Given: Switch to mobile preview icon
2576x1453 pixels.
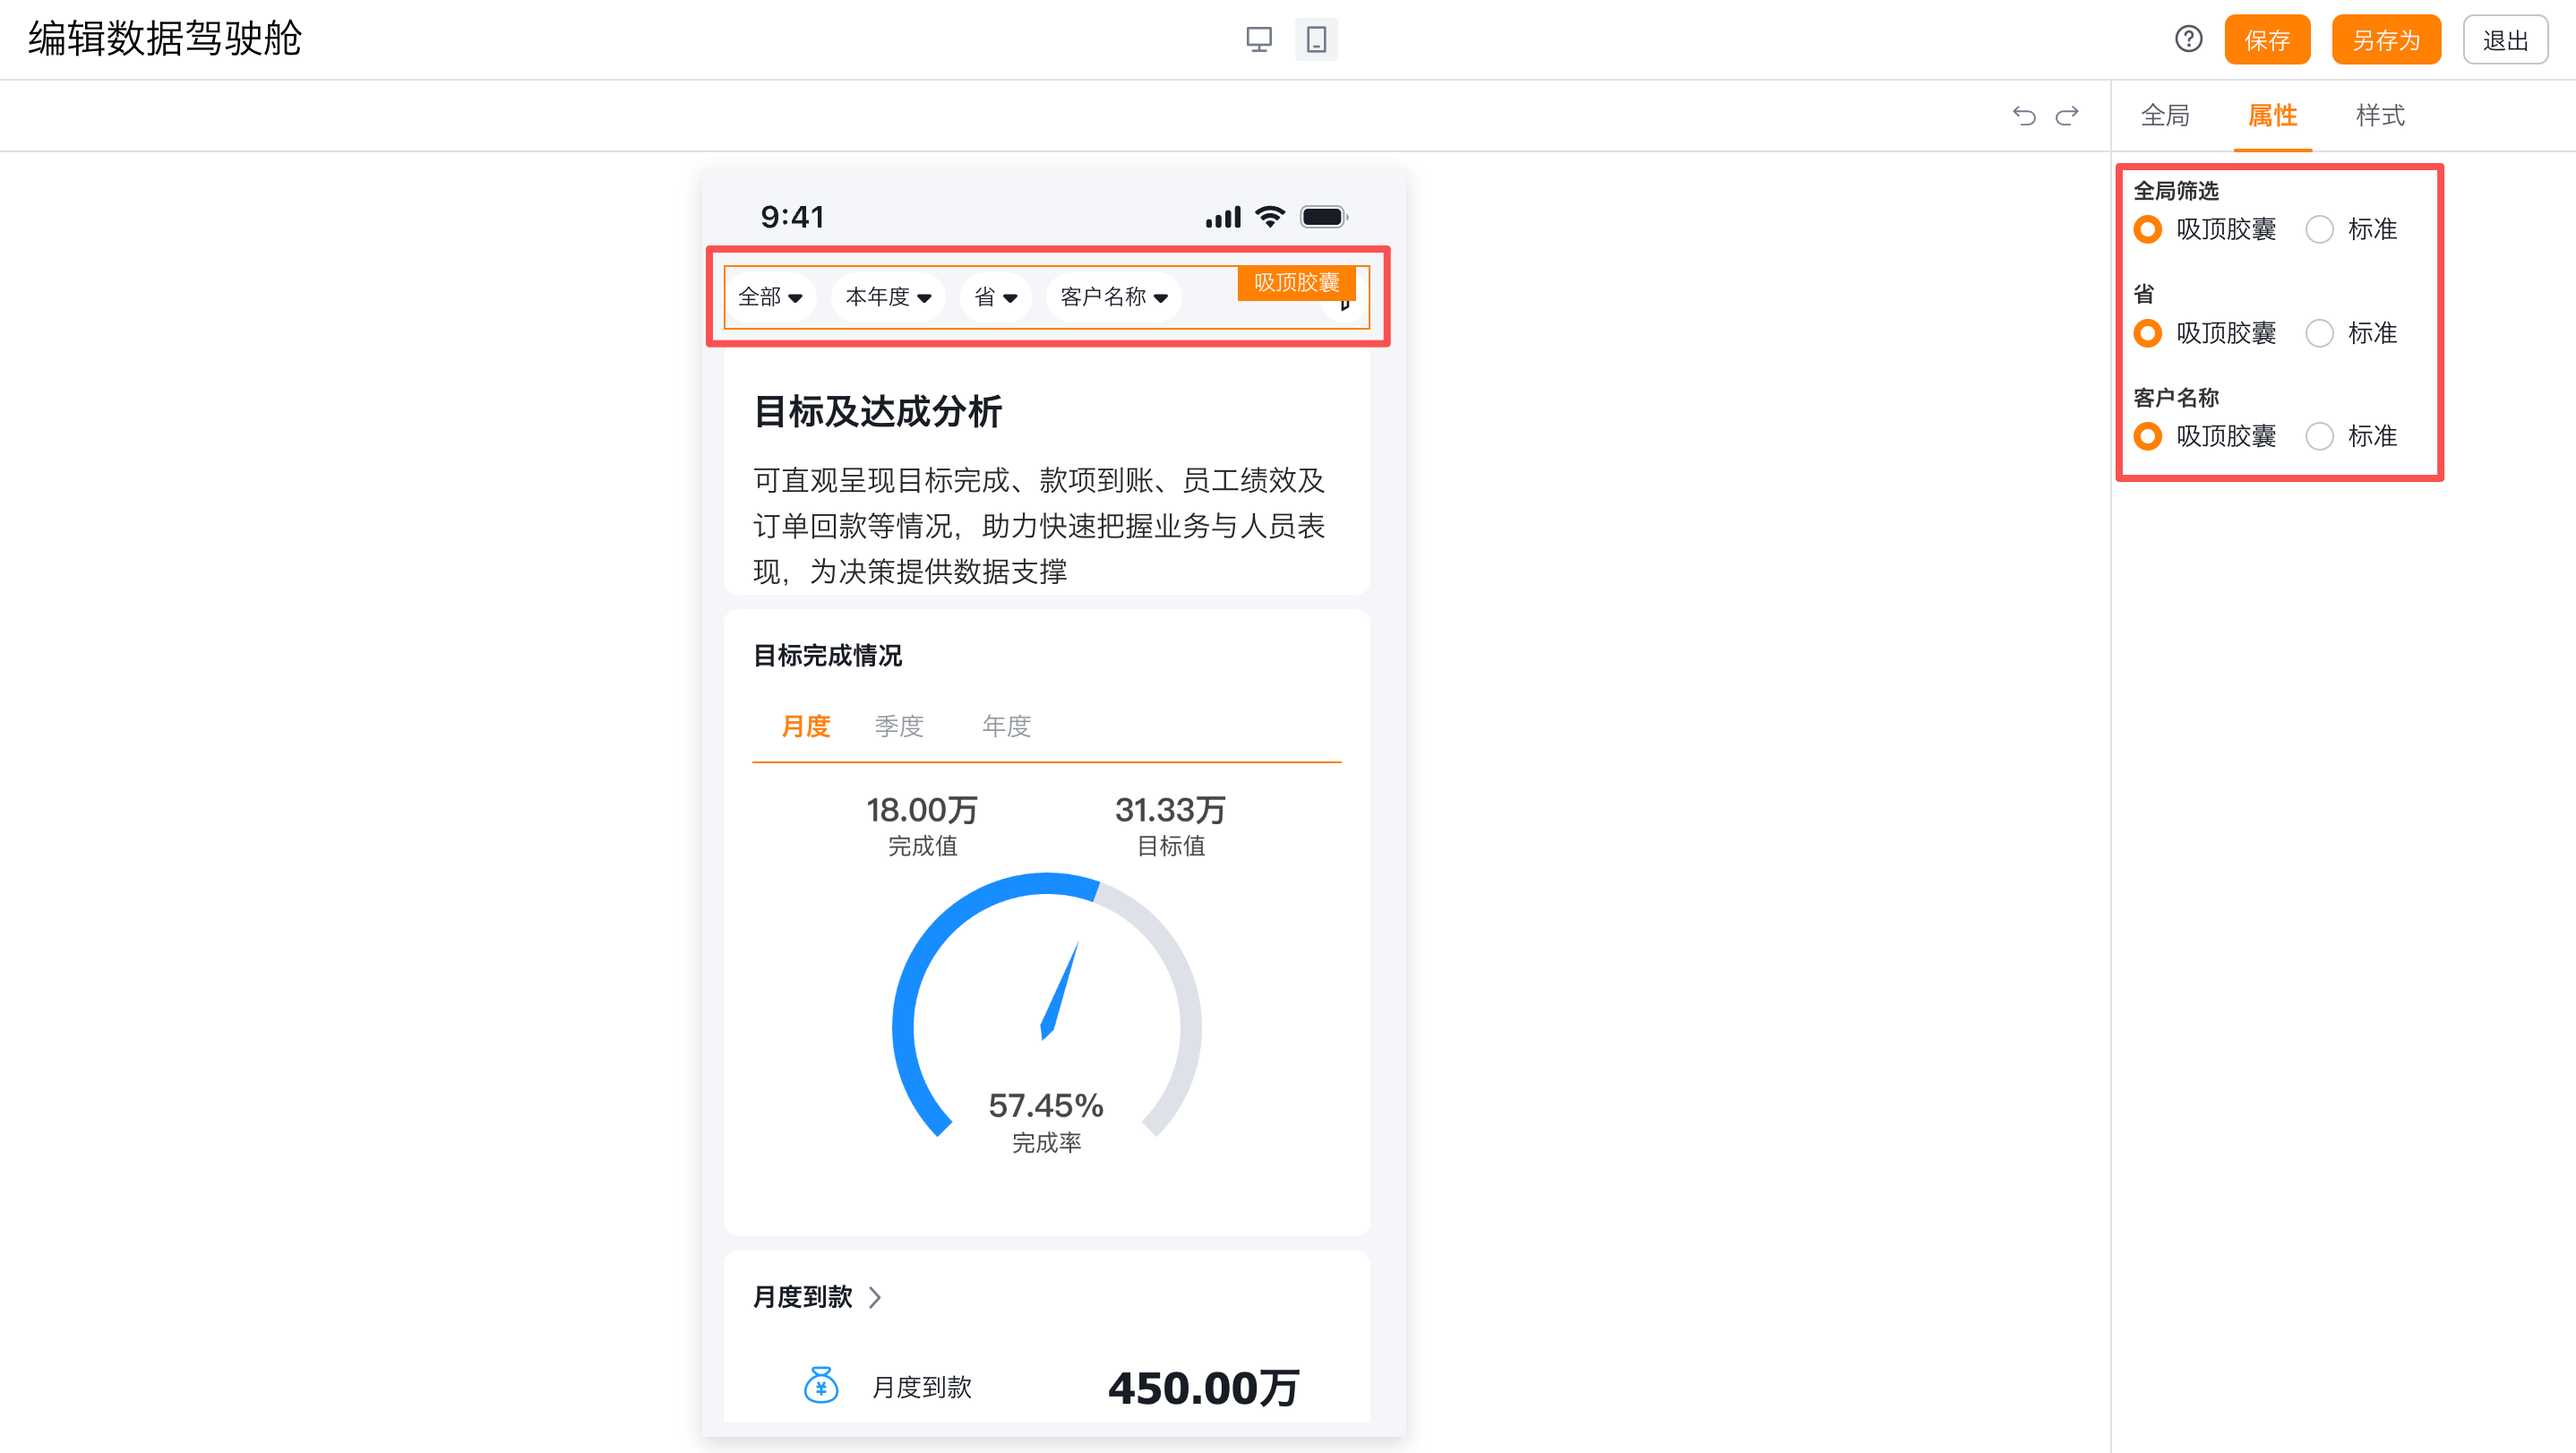Looking at the screenshot, I should tap(1316, 40).
